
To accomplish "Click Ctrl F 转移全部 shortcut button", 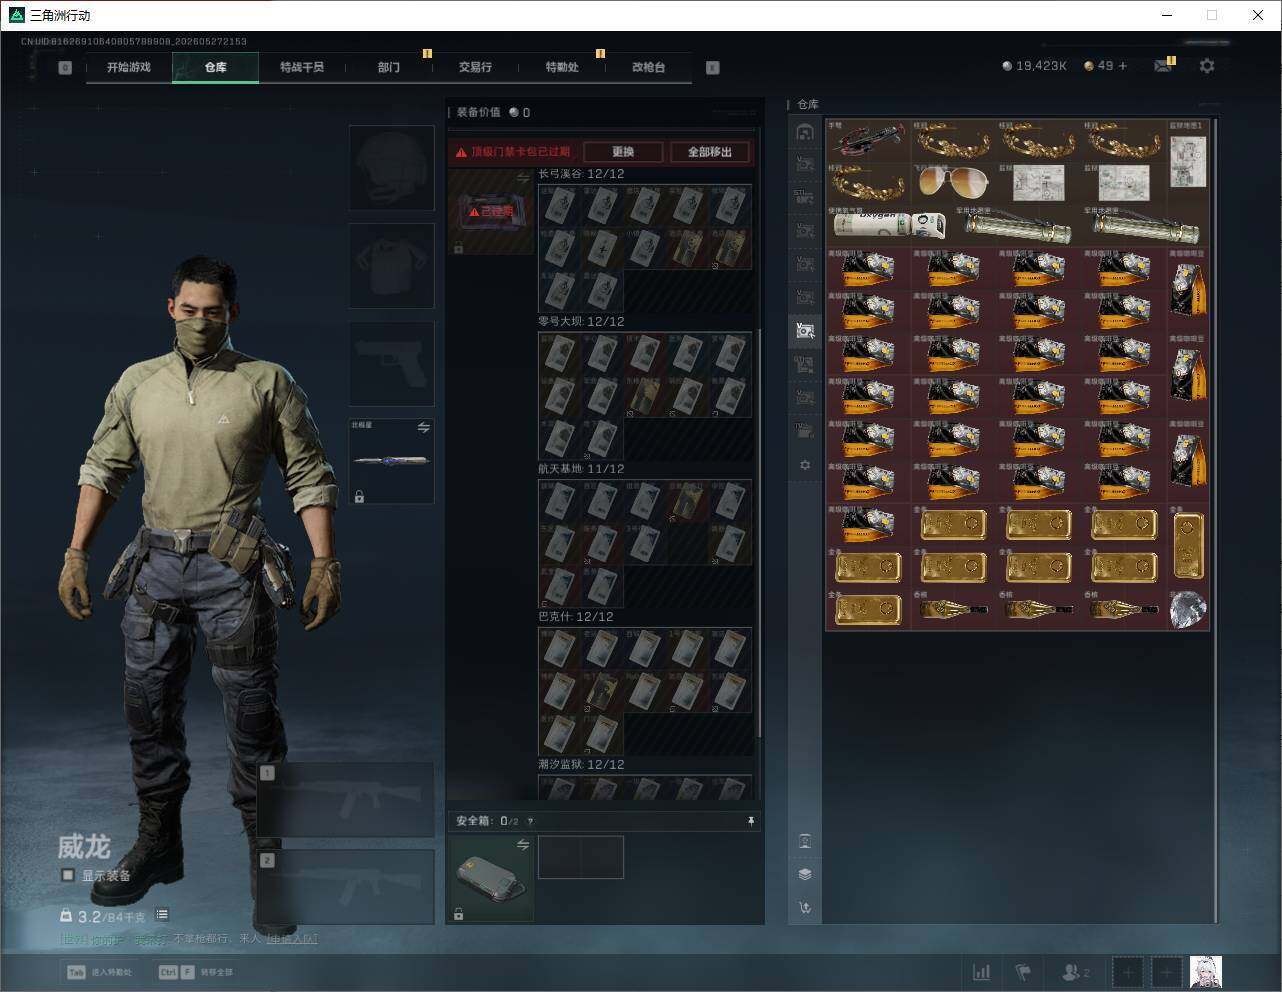I will 196,972.
